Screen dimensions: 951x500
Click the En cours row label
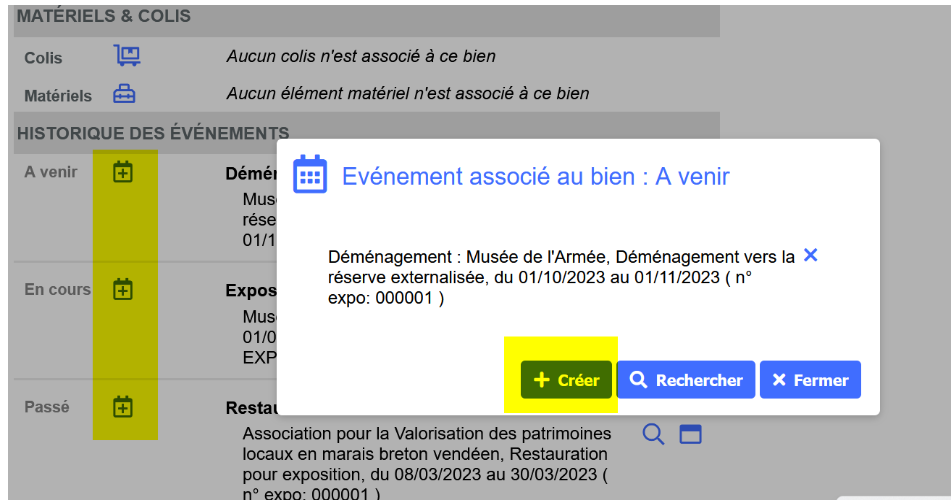(x=57, y=290)
